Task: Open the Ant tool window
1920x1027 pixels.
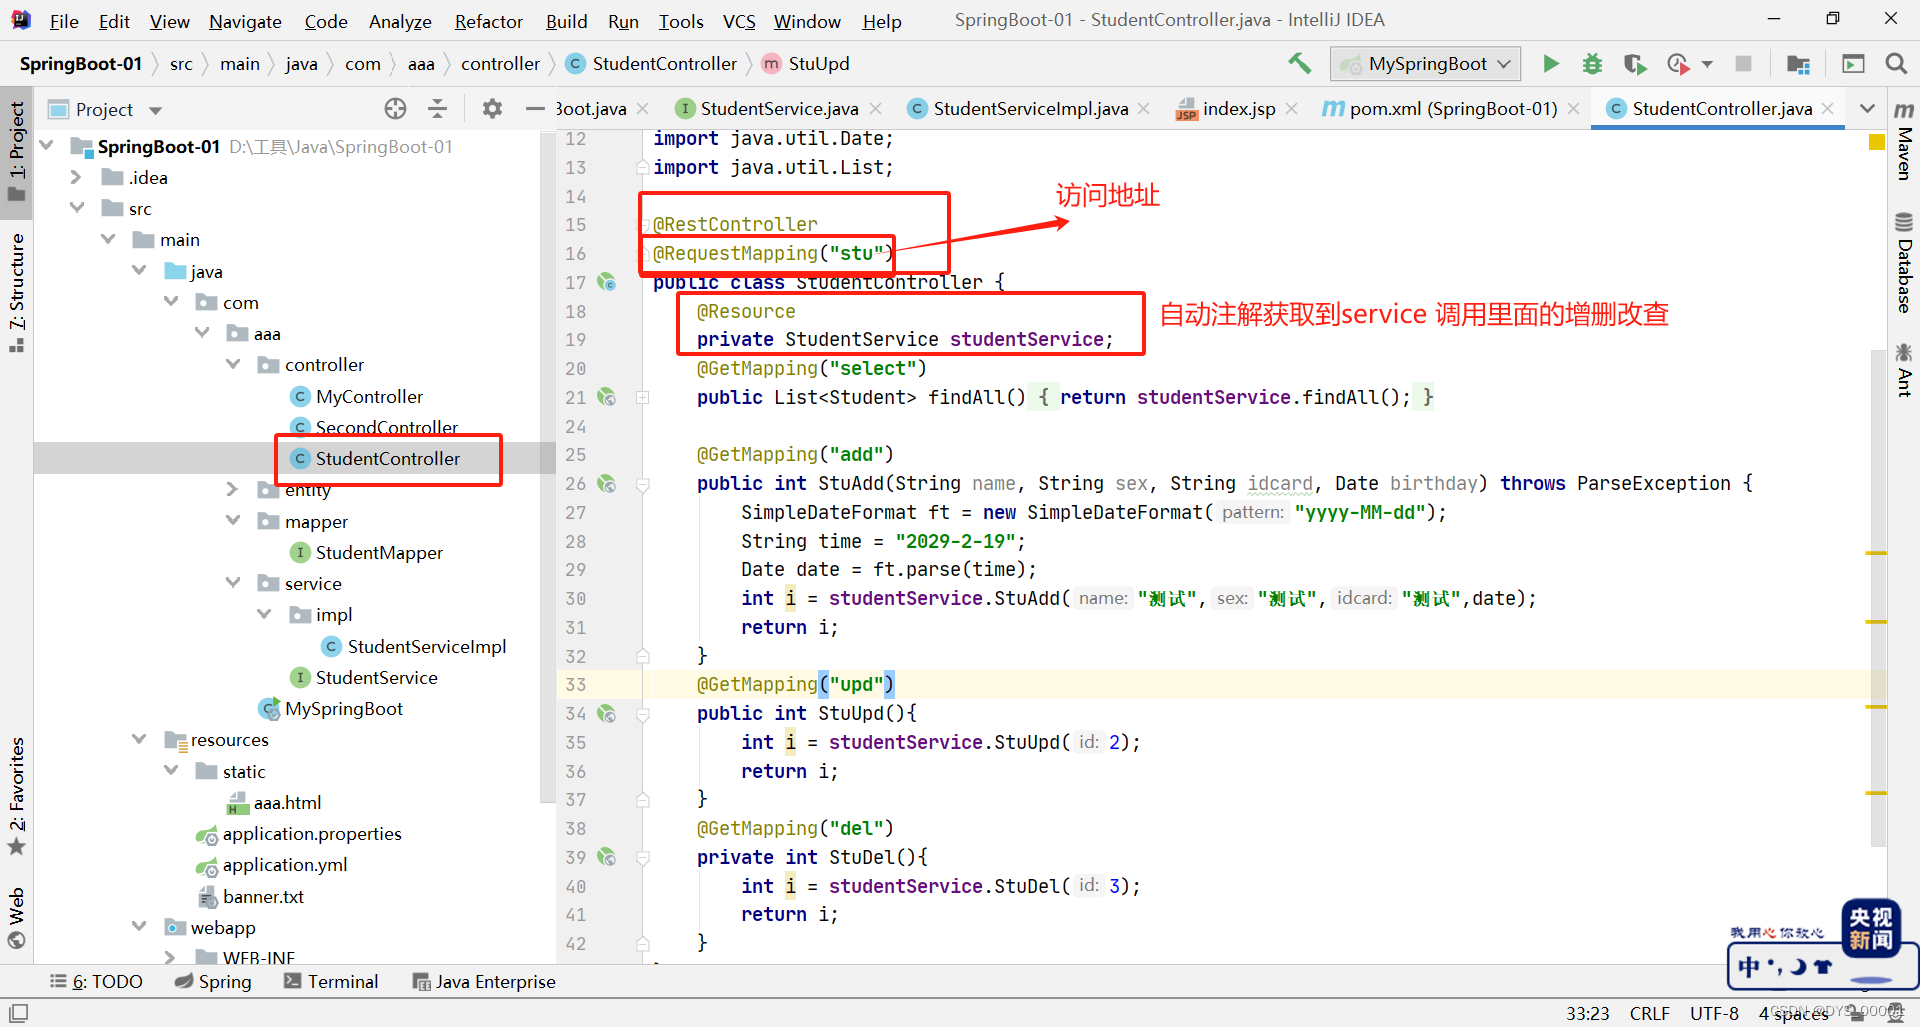Action: (1904, 370)
